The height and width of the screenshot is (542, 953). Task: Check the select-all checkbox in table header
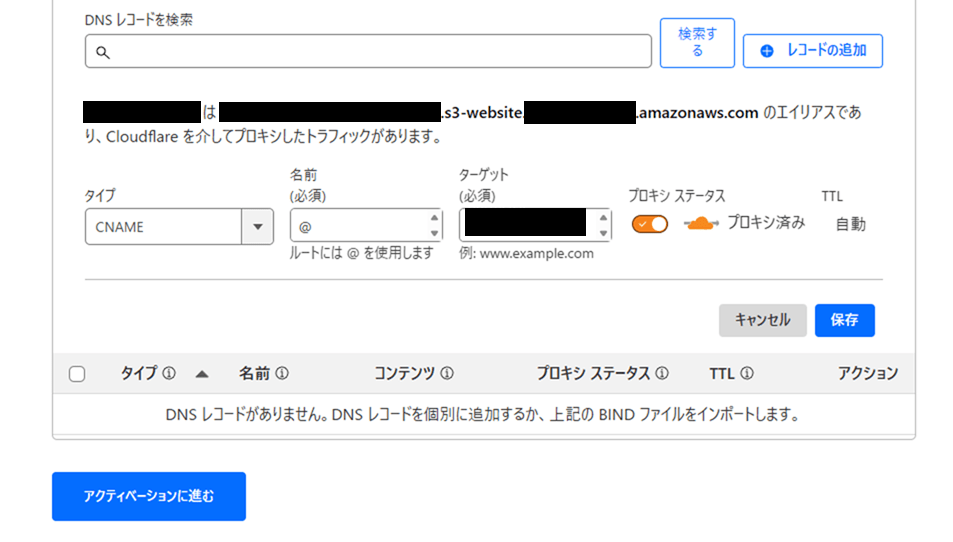tap(77, 374)
